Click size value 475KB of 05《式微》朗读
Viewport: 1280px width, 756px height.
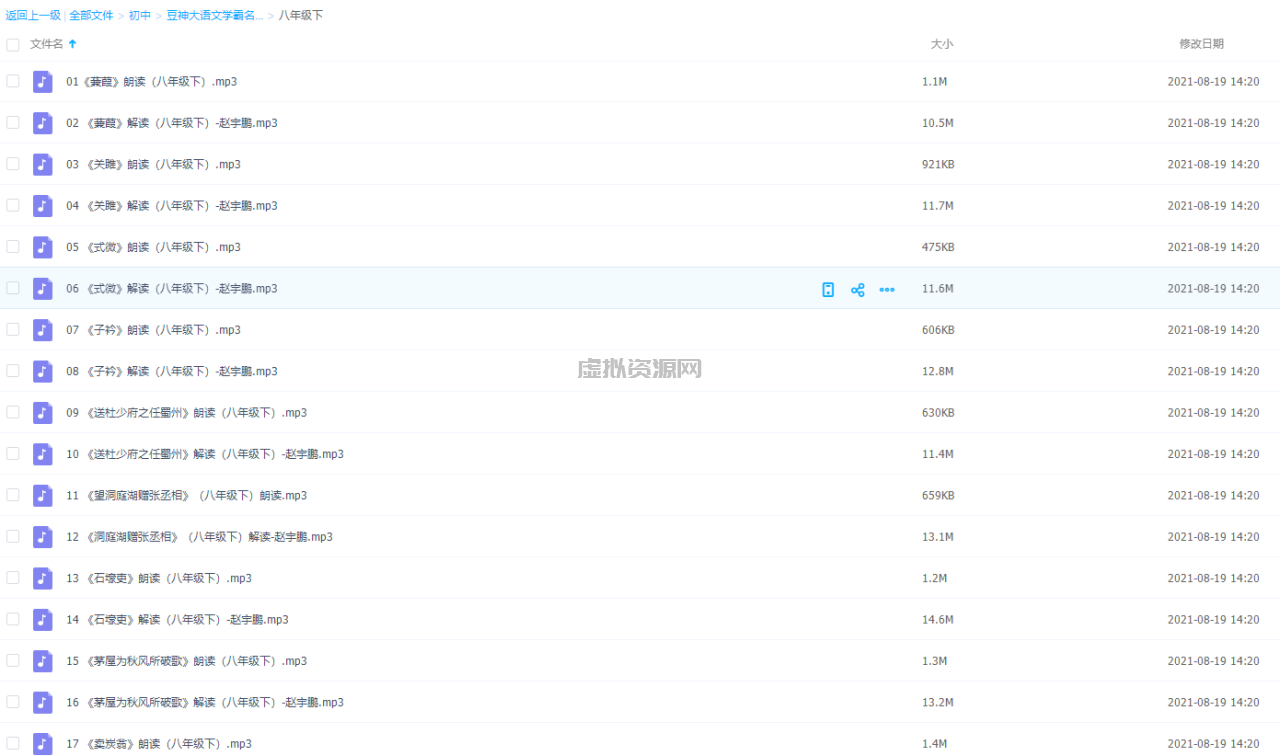(938, 247)
